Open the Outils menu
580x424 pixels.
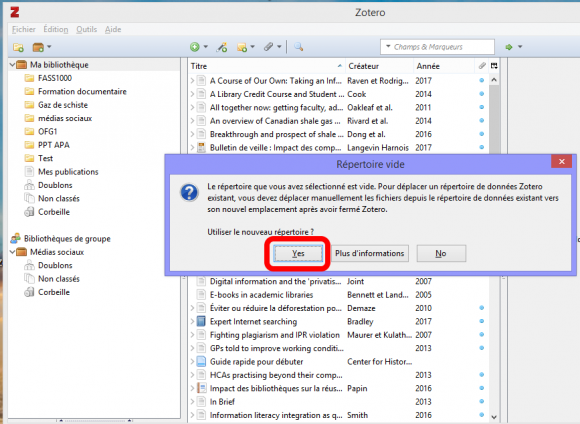(87, 29)
